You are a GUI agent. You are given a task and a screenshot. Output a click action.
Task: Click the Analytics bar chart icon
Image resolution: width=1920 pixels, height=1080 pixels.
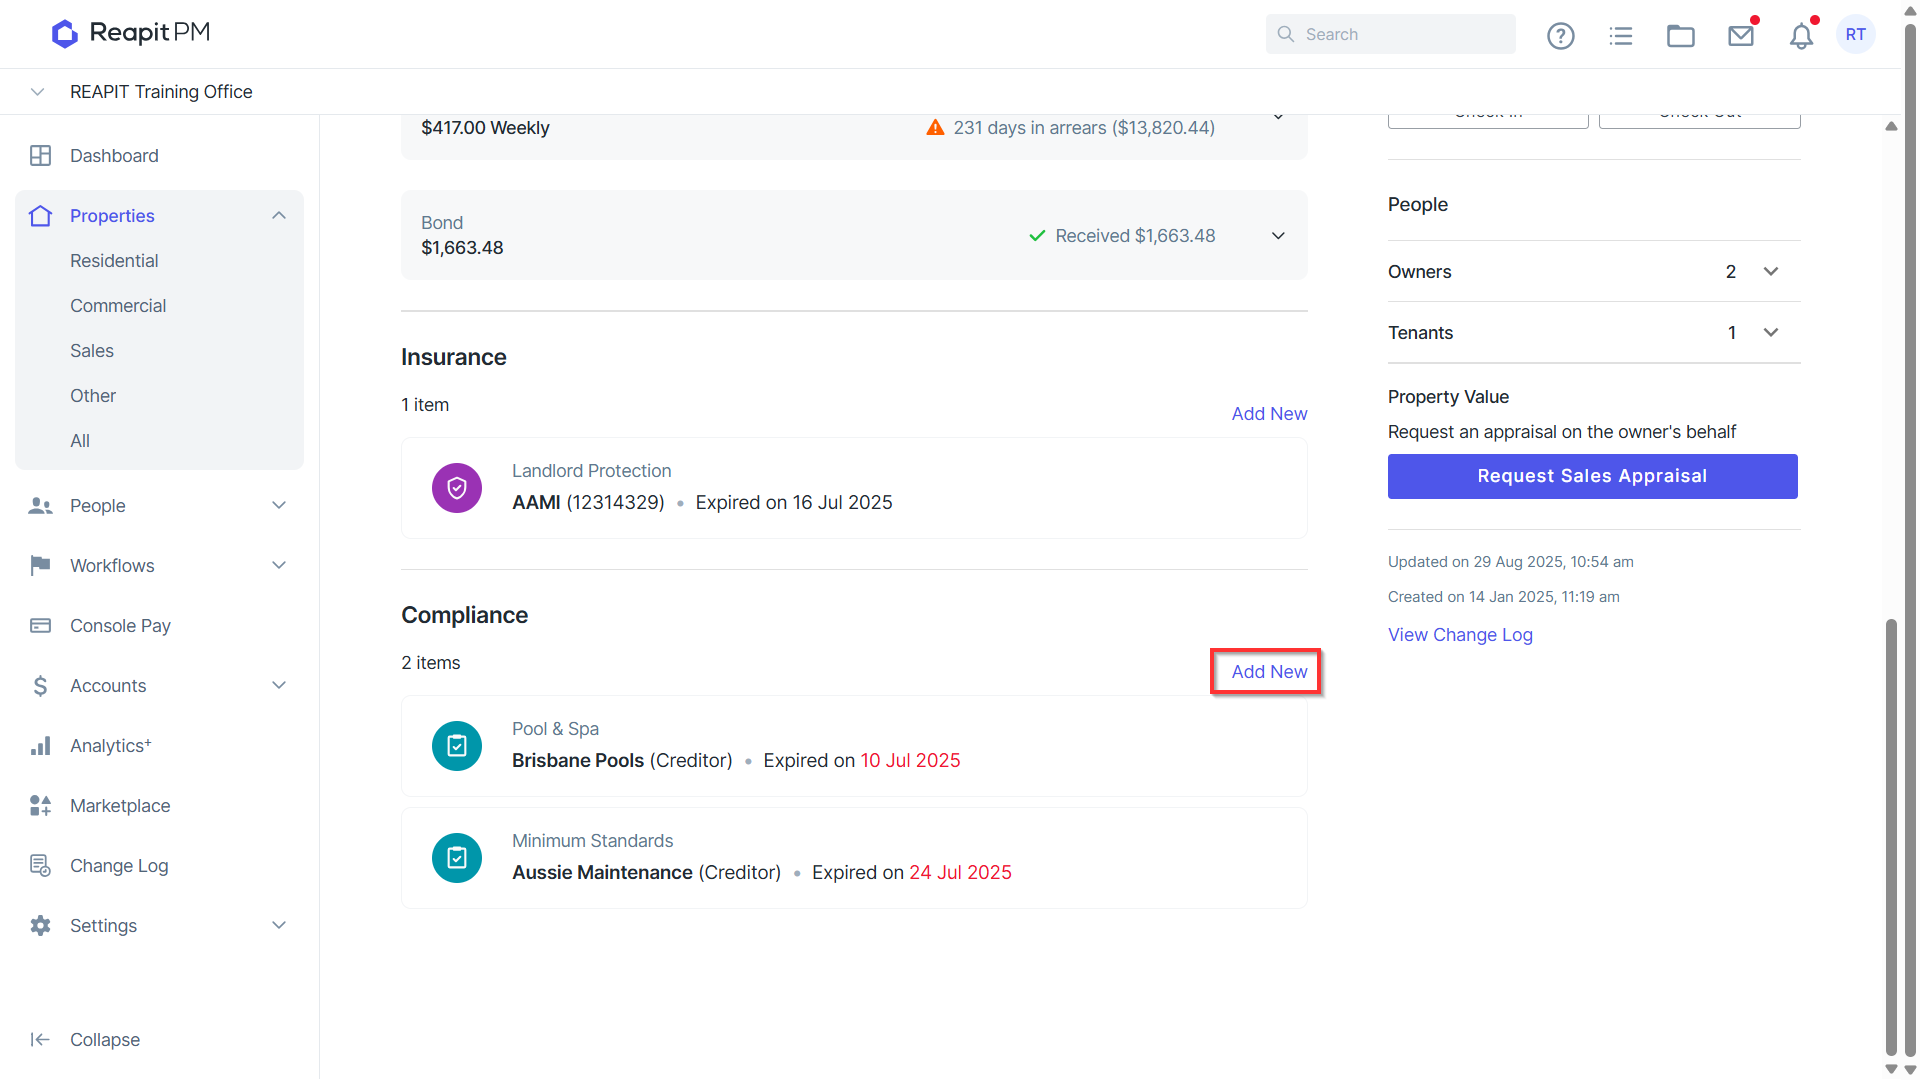pos(41,746)
